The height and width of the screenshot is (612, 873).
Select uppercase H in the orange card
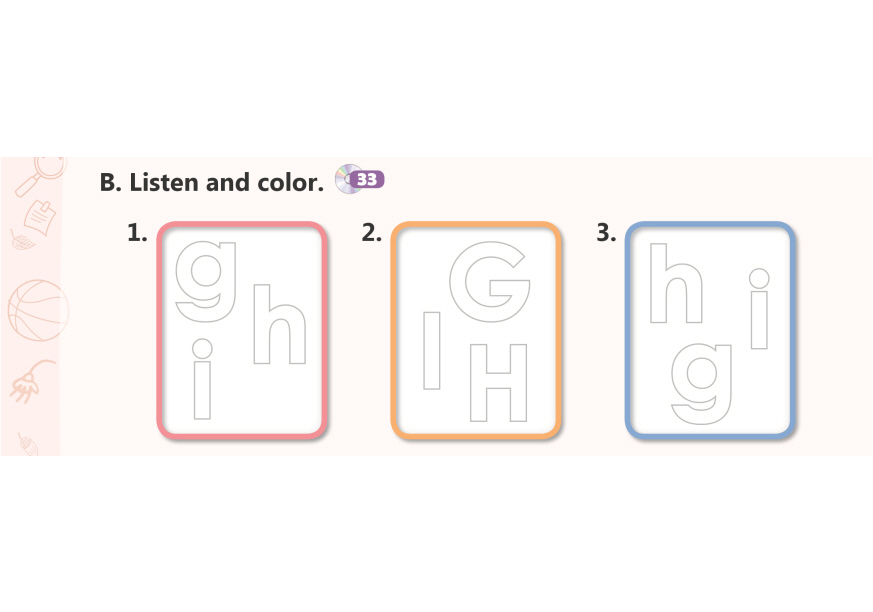pyautogui.click(x=498, y=382)
